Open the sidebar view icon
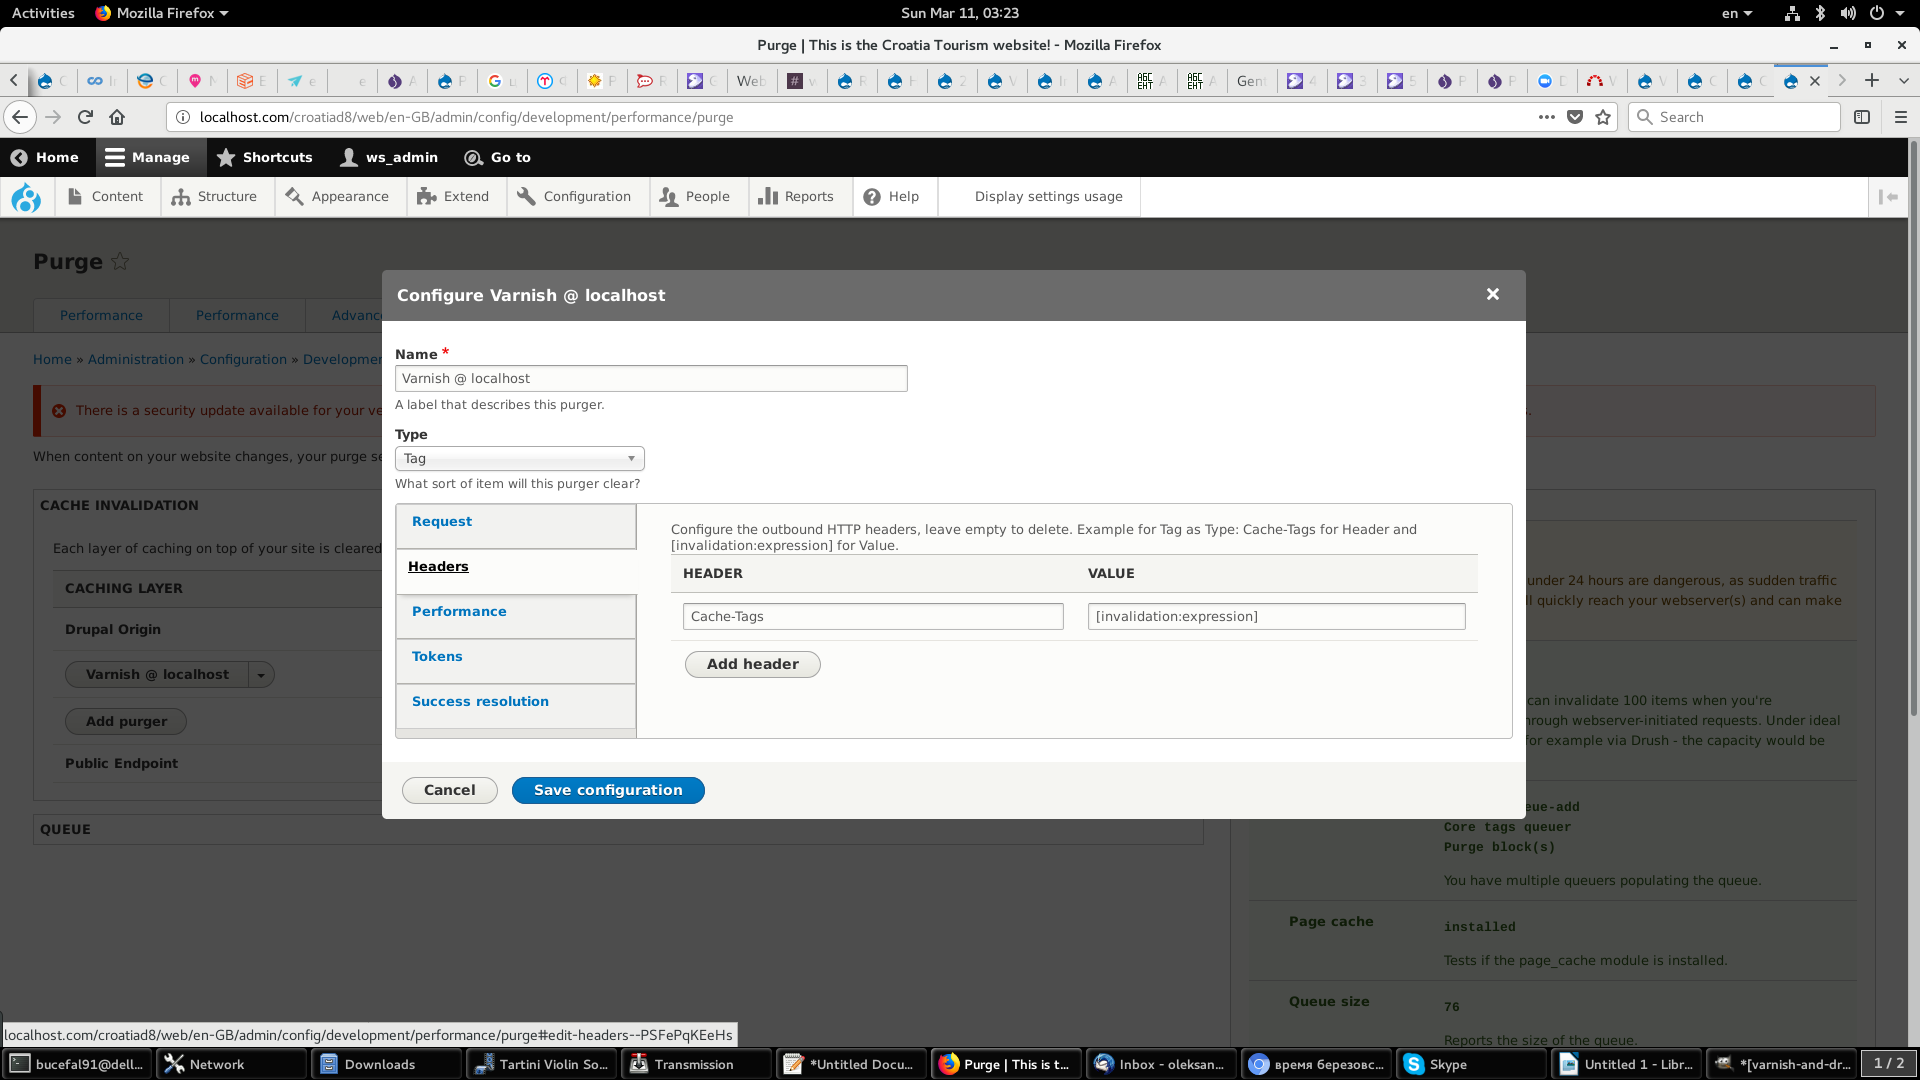 pyautogui.click(x=1861, y=117)
